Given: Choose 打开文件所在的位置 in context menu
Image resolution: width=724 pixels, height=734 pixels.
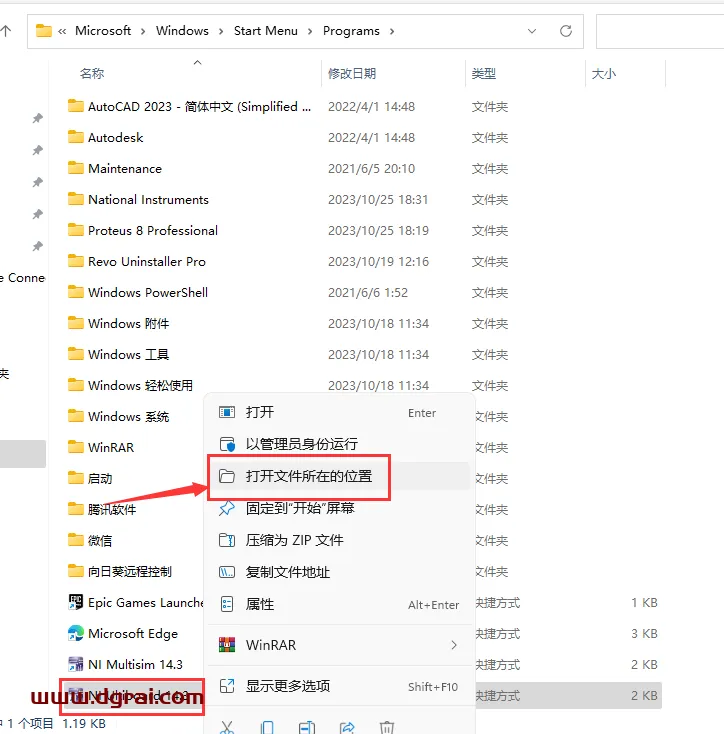Looking at the screenshot, I should tap(339, 476).
